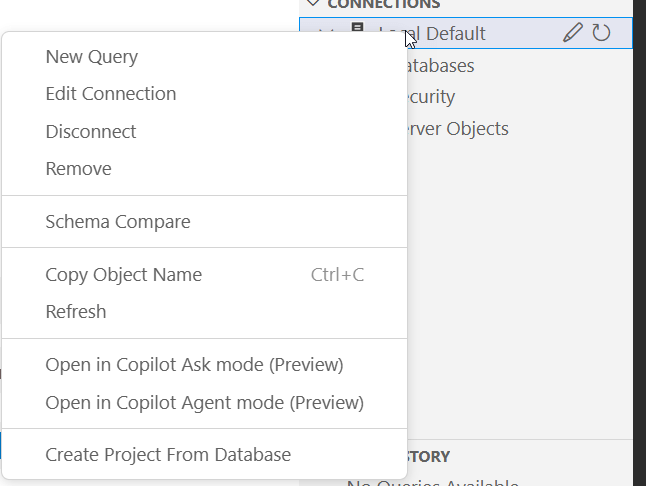
Task: Choose Copy Object Name menu entry
Action: coord(124,275)
